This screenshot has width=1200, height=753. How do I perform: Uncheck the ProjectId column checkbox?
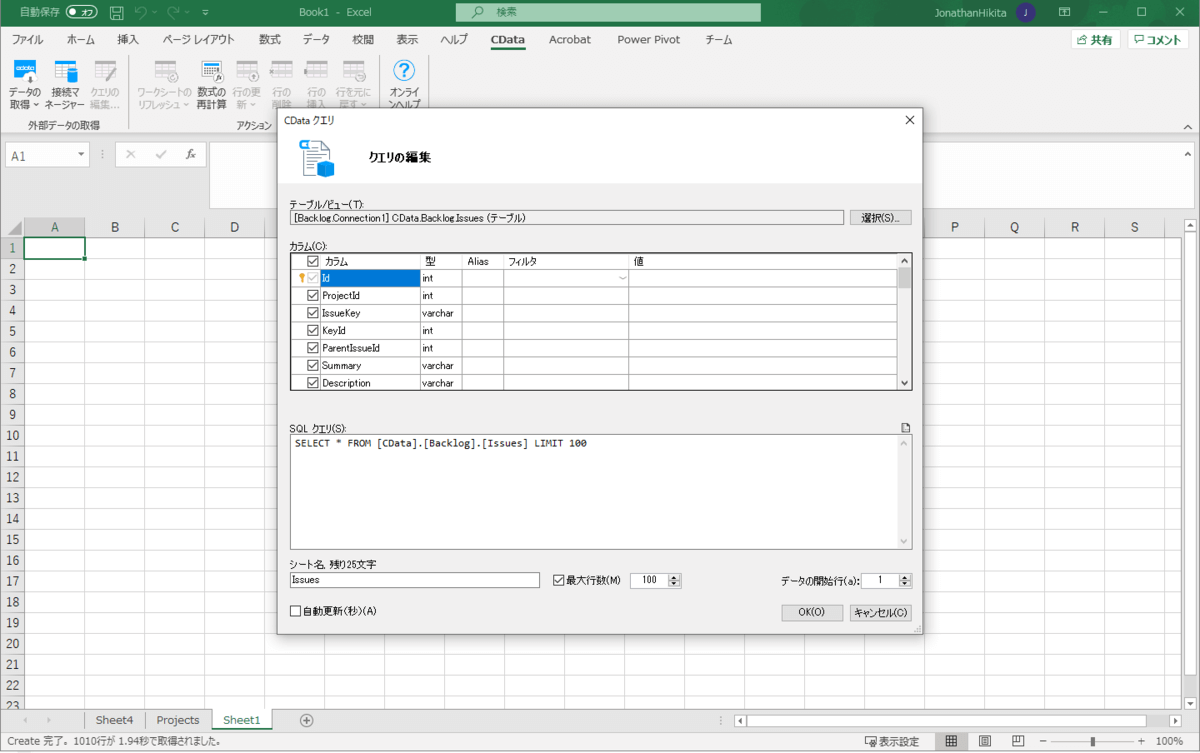tap(313, 296)
